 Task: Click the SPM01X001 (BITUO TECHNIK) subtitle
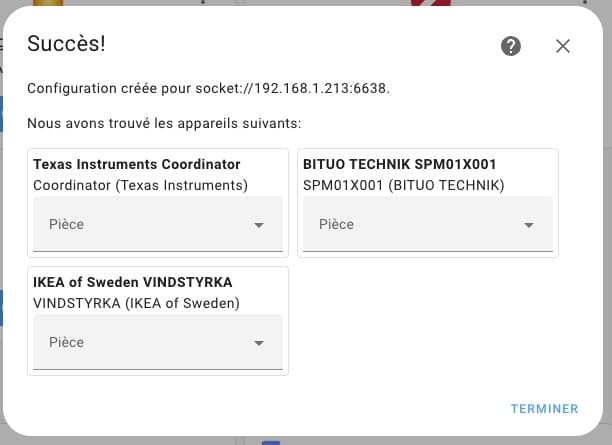pos(404,185)
